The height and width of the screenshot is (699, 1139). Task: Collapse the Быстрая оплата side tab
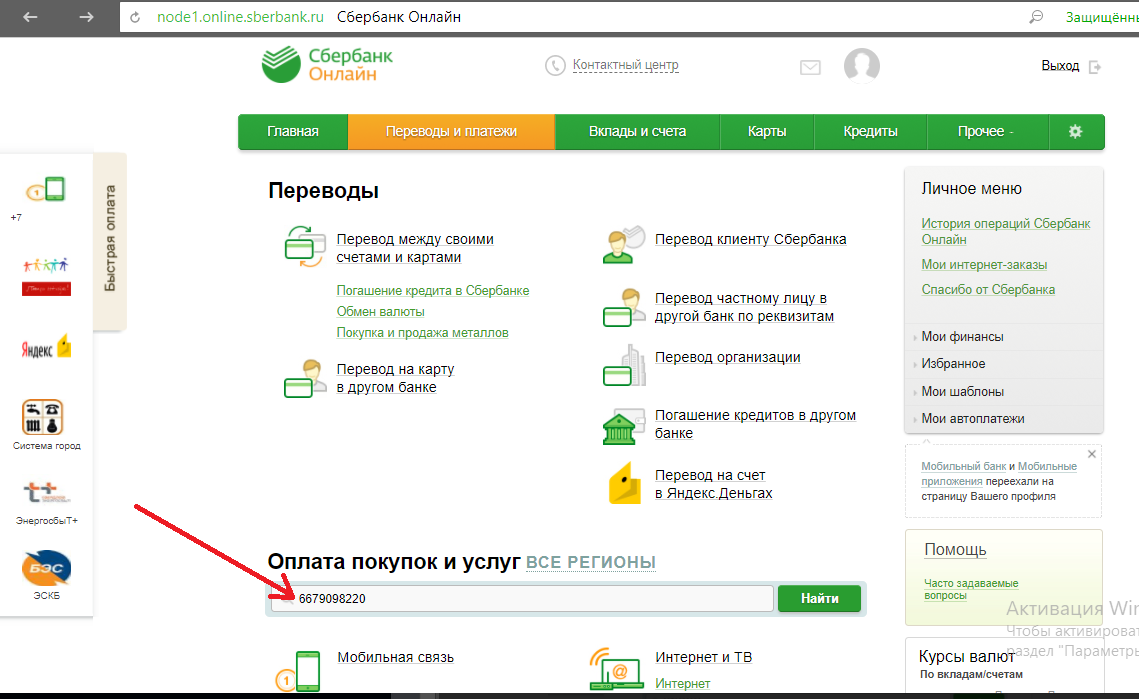(x=110, y=240)
